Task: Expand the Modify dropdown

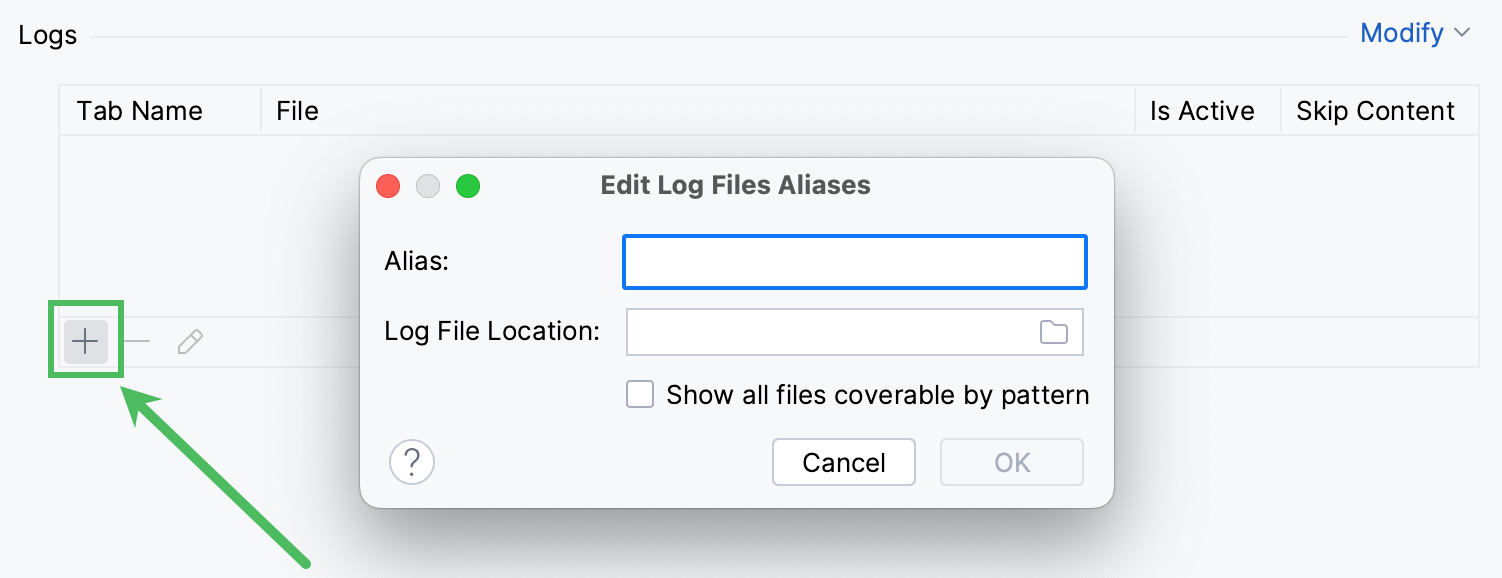Action: [1404, 33]
